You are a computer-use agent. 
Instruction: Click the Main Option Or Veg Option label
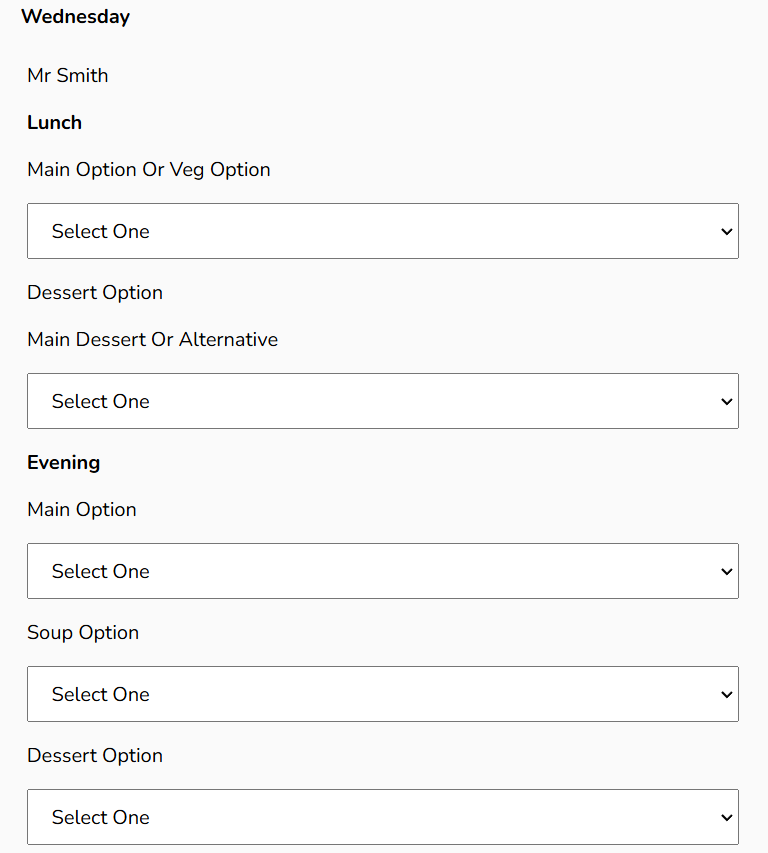[x=149, y=169]
